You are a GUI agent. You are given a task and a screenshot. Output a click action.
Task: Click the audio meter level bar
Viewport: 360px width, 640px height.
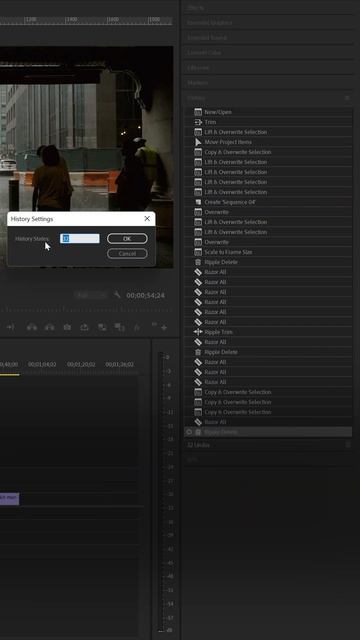pos(161,492)
